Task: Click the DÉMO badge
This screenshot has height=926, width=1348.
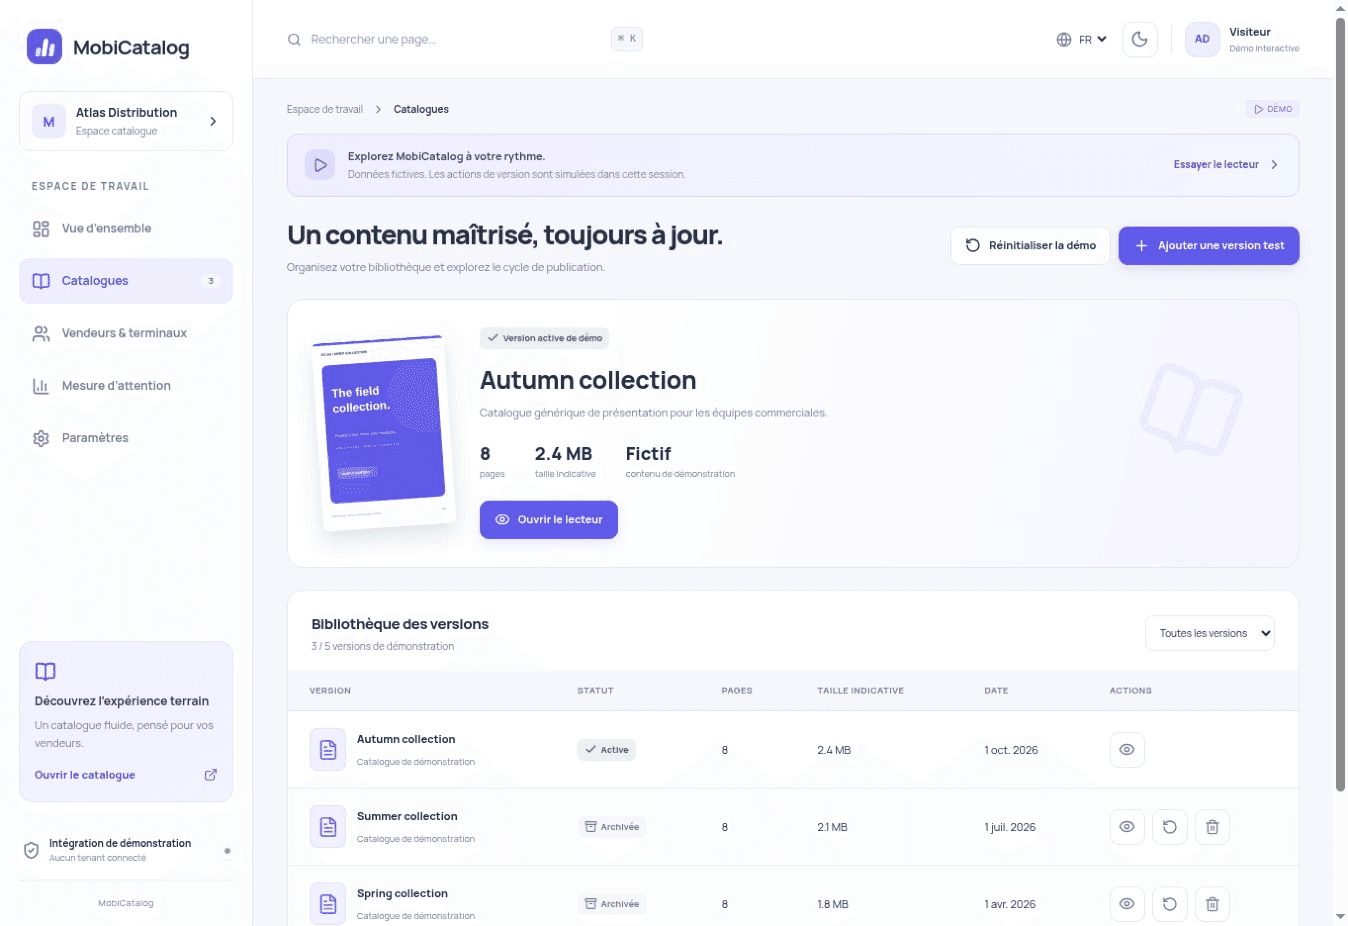Action: tap(1272, 109)
